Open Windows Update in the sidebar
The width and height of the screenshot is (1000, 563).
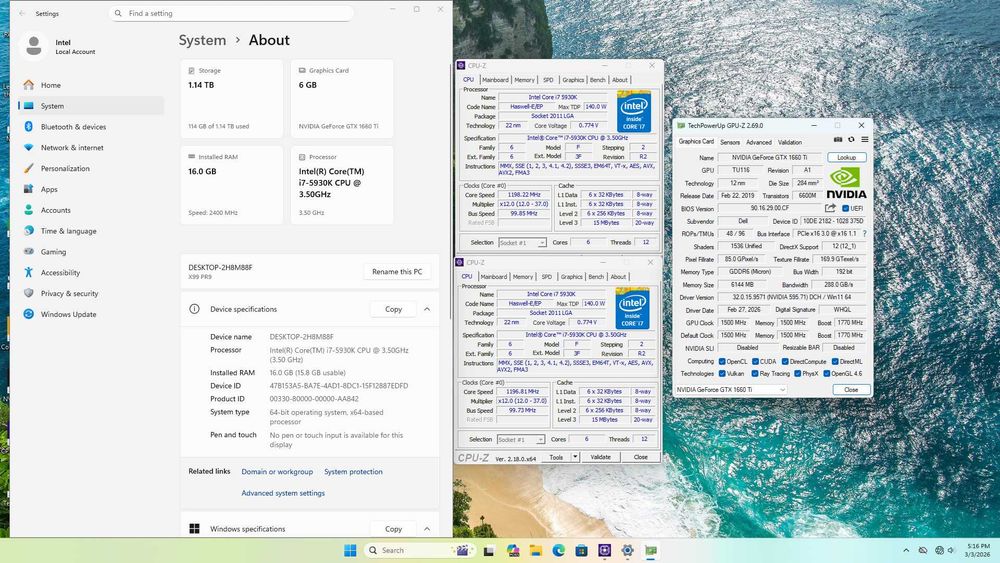91,314
